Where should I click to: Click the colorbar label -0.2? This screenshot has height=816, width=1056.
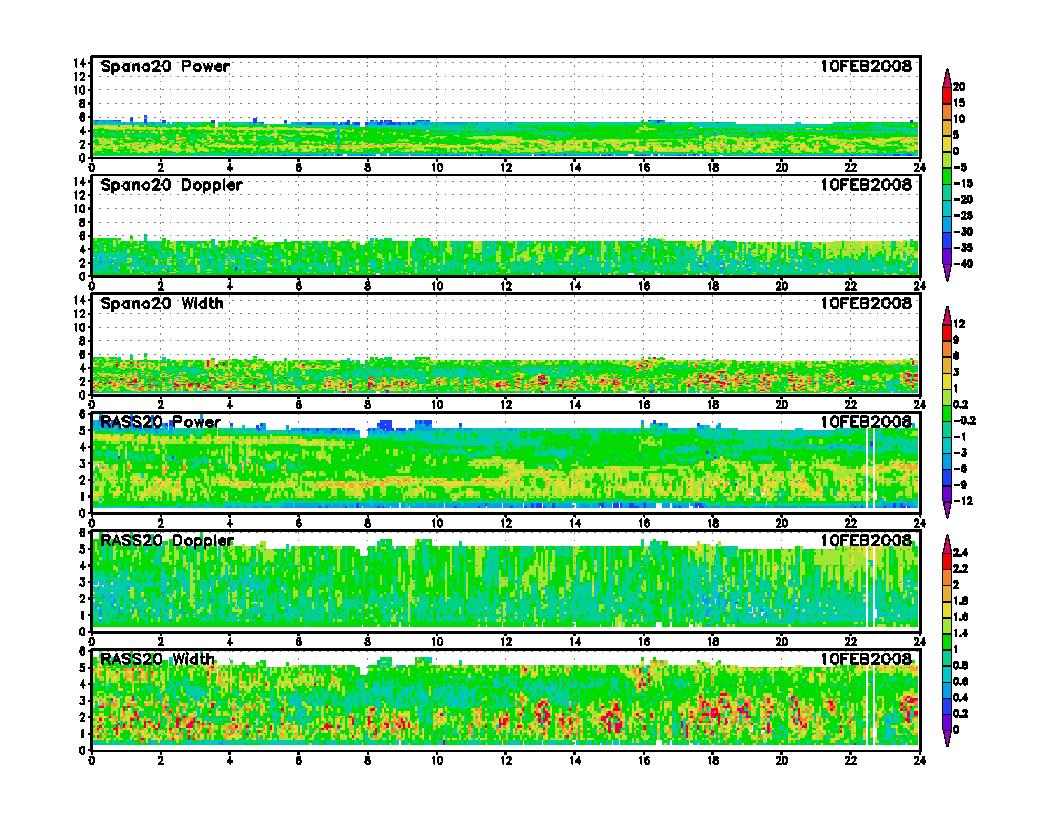point(964,421)
